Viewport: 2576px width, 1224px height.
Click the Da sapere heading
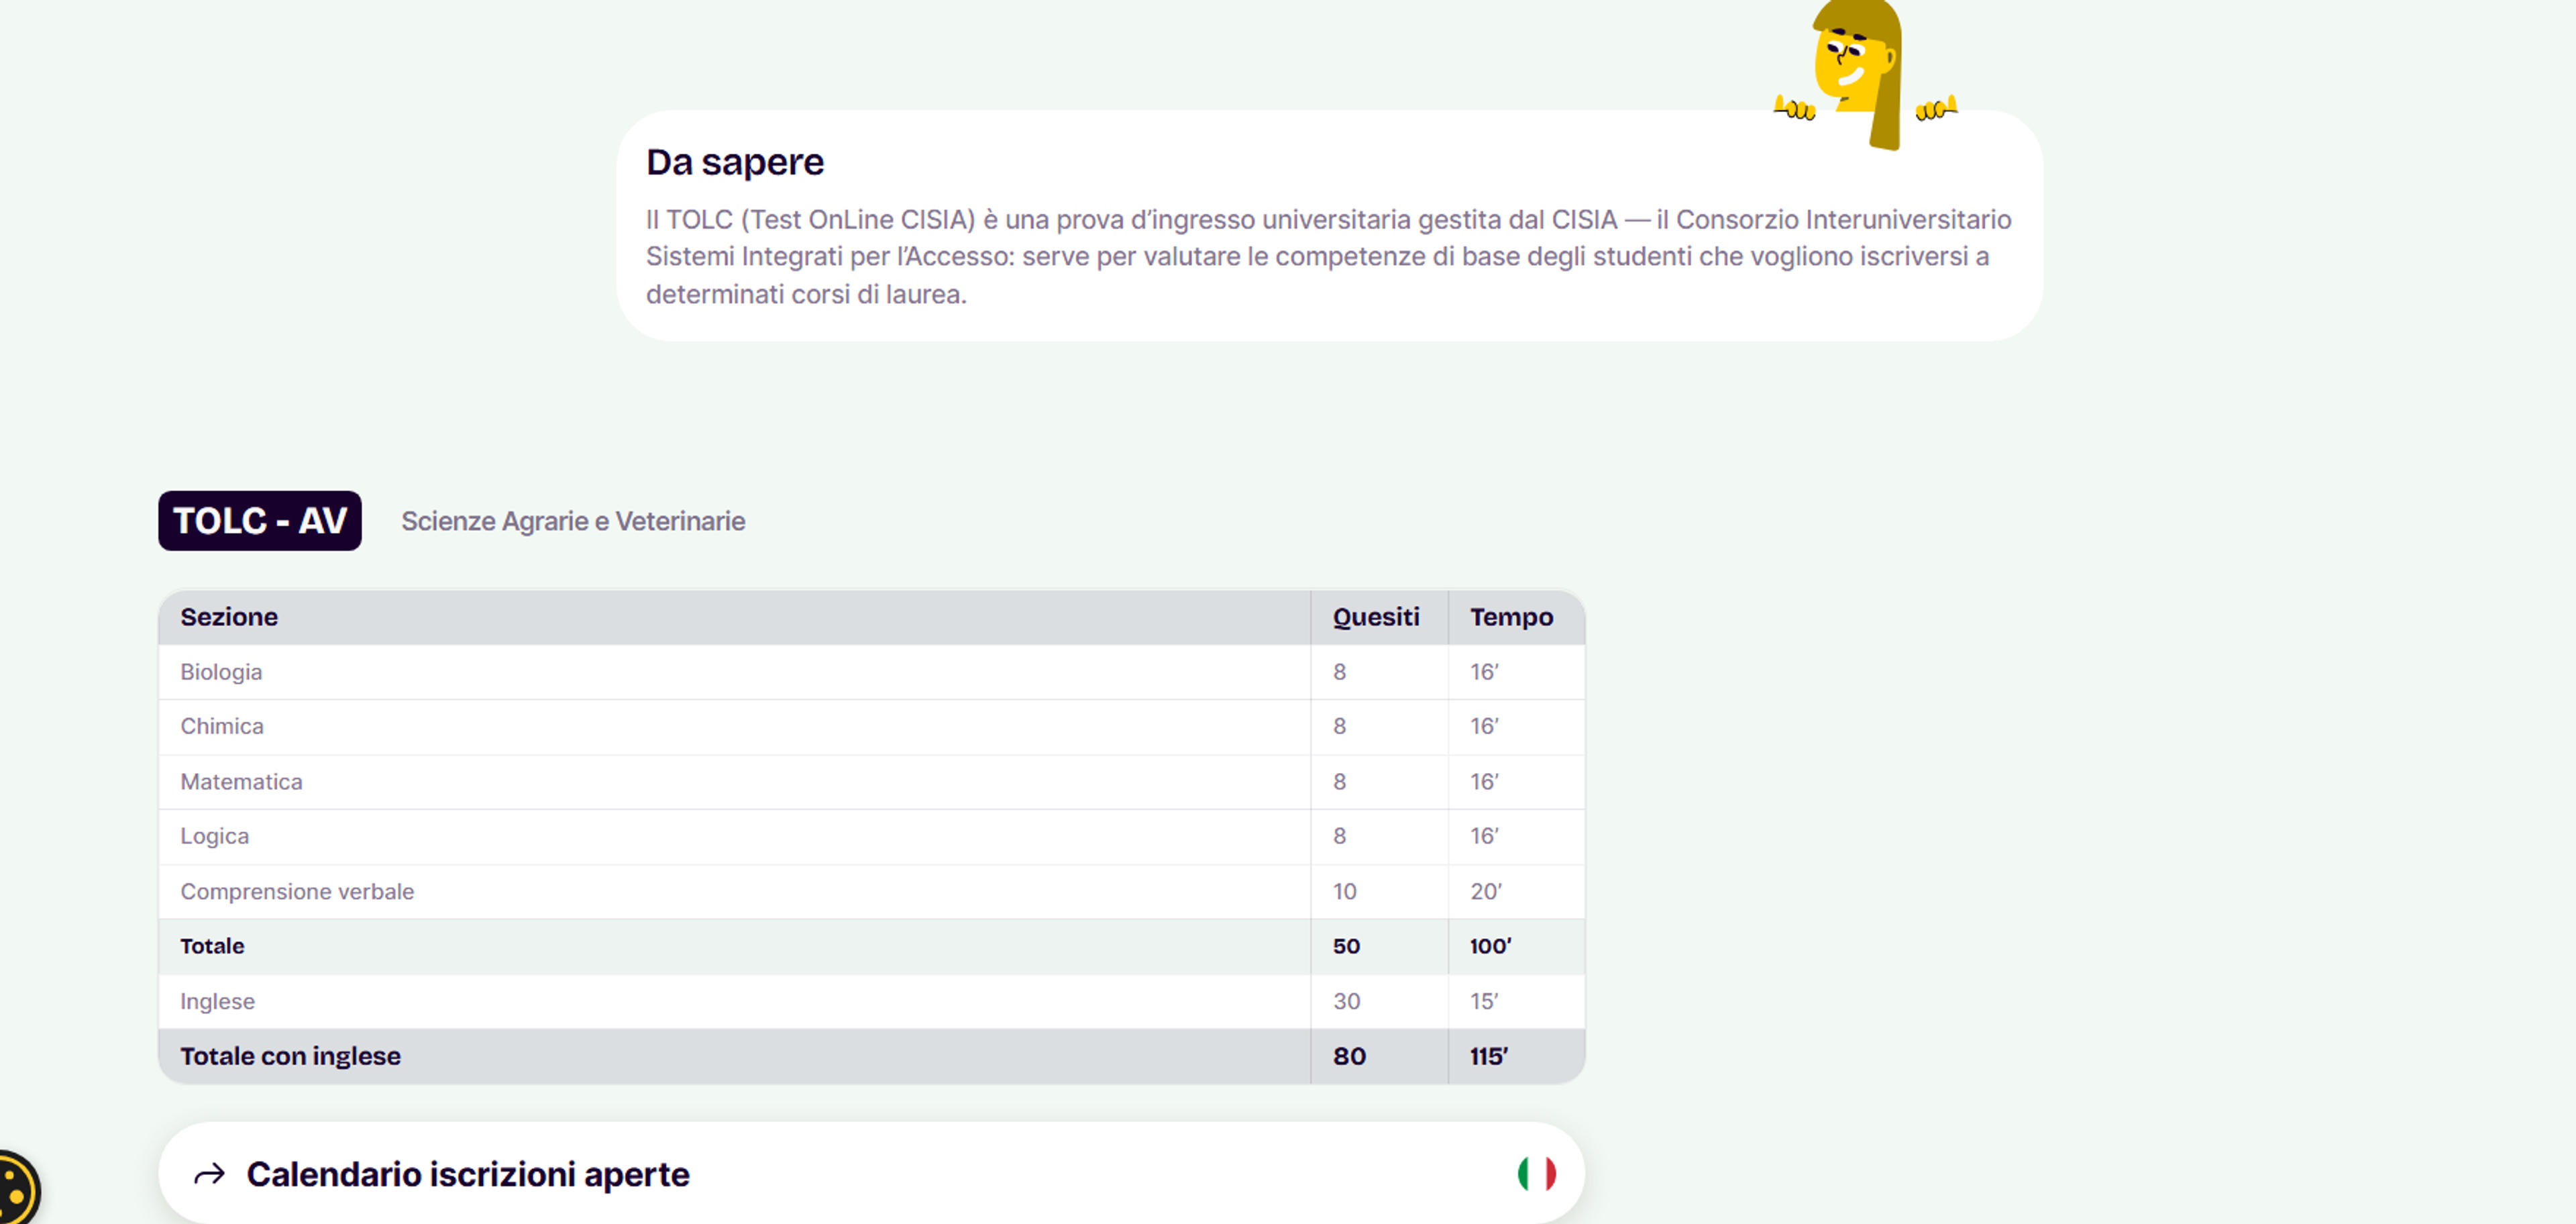pos(735,162)
